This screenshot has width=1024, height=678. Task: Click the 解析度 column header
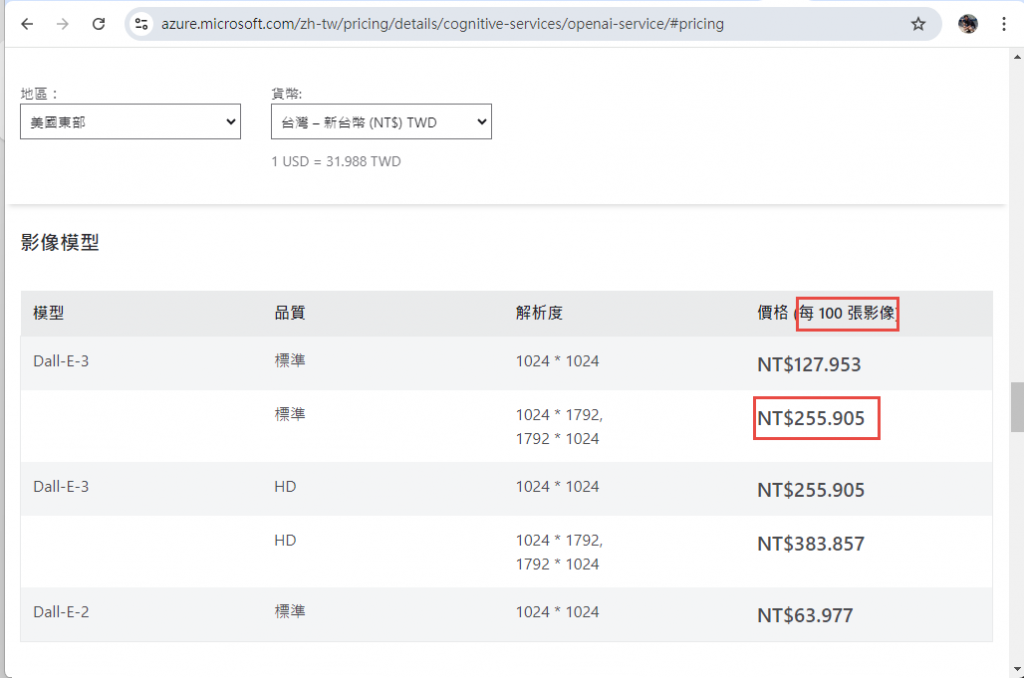point(539,313)
